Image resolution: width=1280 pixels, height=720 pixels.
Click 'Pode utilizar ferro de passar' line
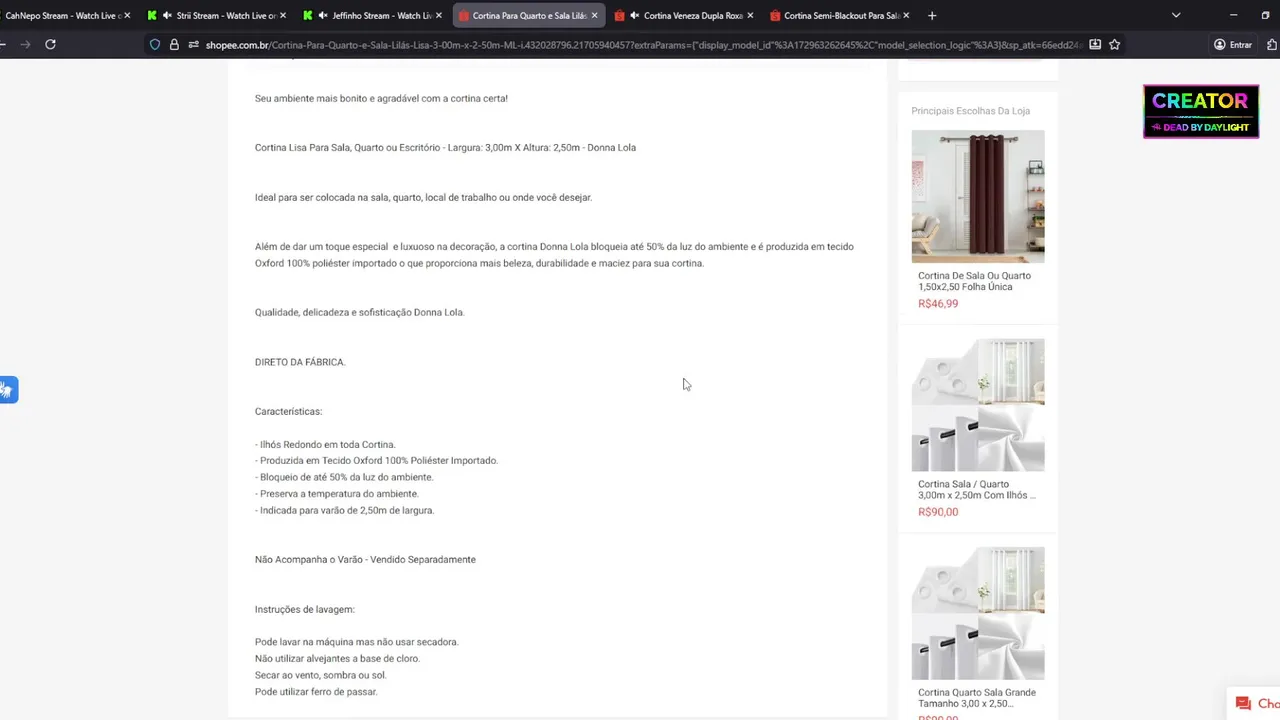tap(316, 692)
